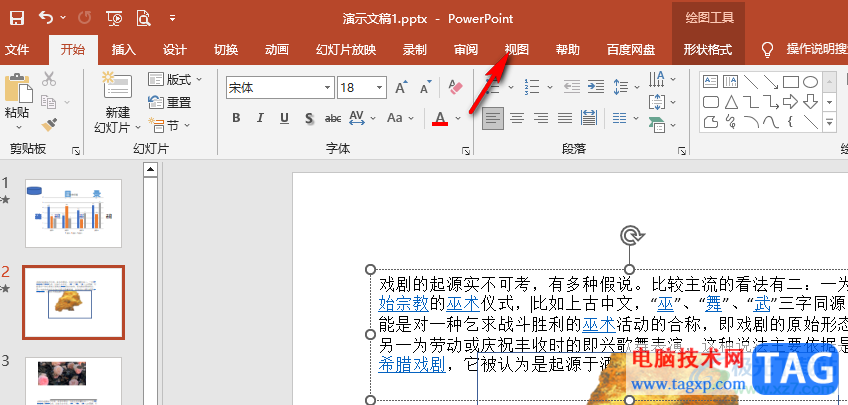Expand the font size dropdown showing 18
The image size is (848, 405).
coord(377,88)
